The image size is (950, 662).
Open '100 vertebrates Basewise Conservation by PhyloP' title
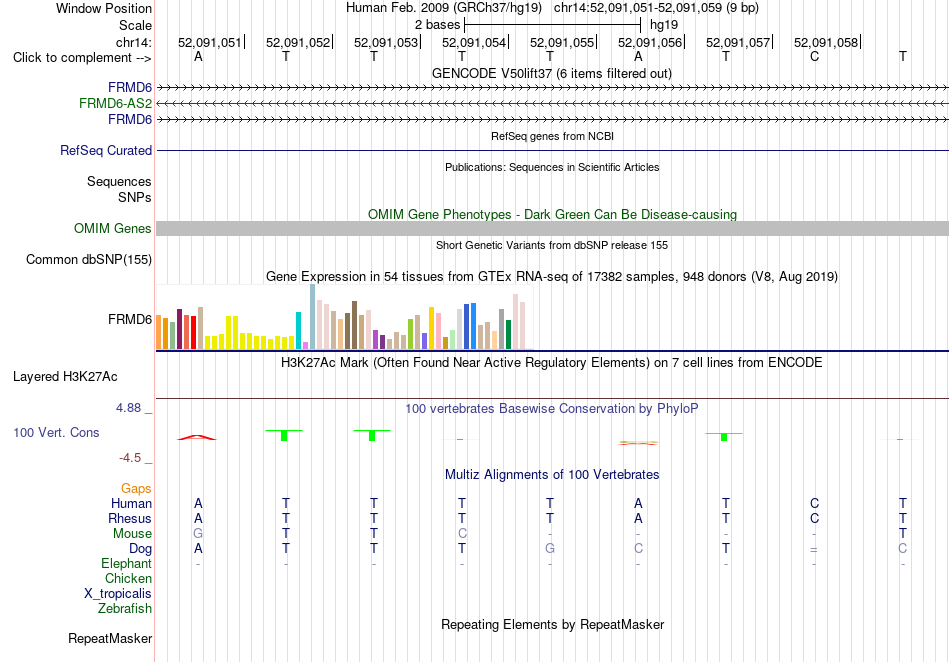click(552, 409)
